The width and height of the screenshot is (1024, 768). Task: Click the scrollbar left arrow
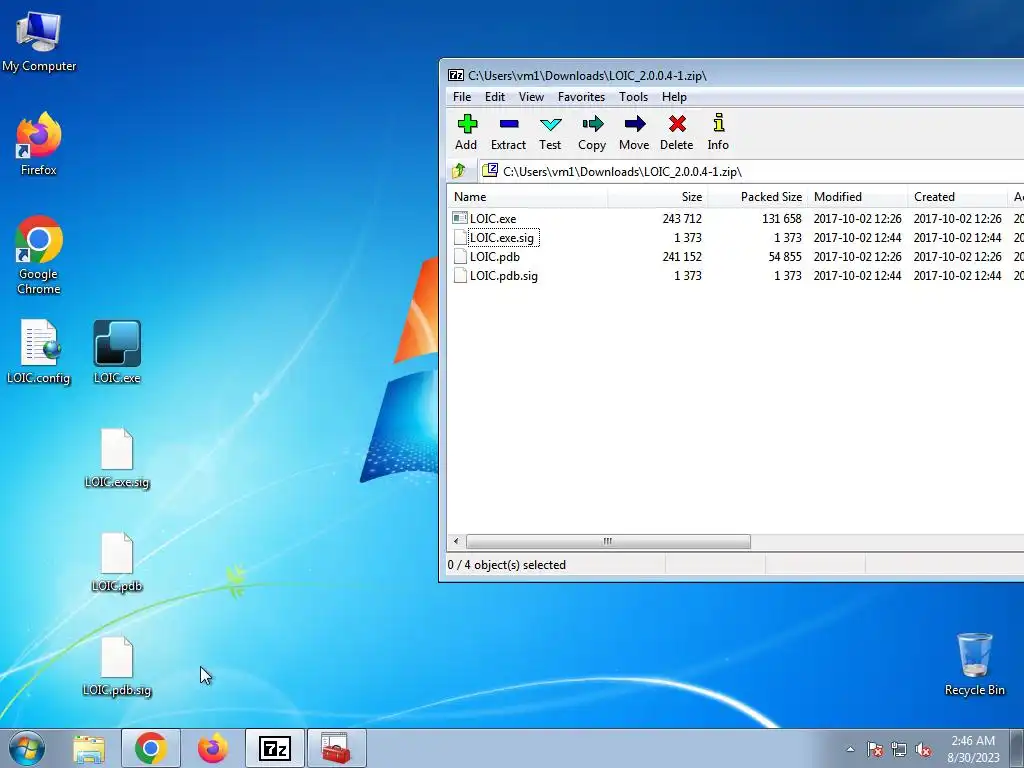(x=456, y=541)
